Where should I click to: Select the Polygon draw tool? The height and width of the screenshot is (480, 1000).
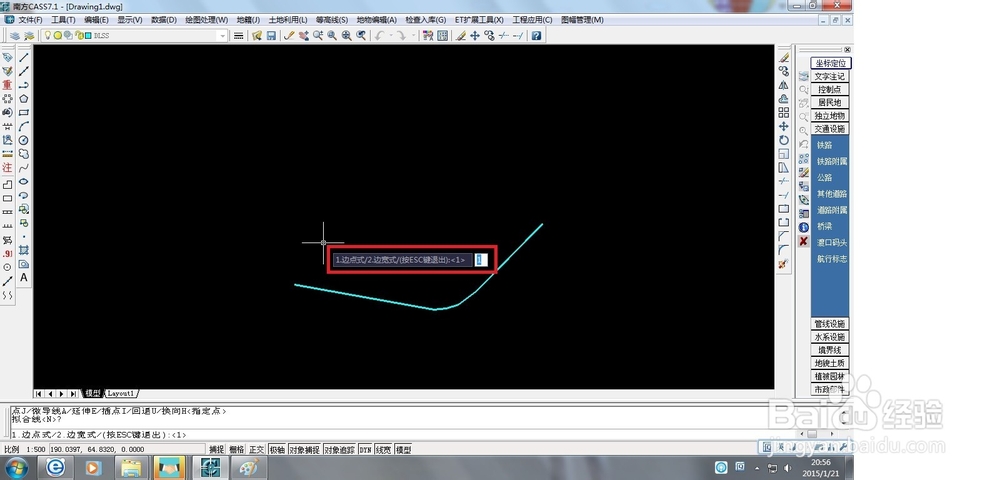[x=24, y=99]
